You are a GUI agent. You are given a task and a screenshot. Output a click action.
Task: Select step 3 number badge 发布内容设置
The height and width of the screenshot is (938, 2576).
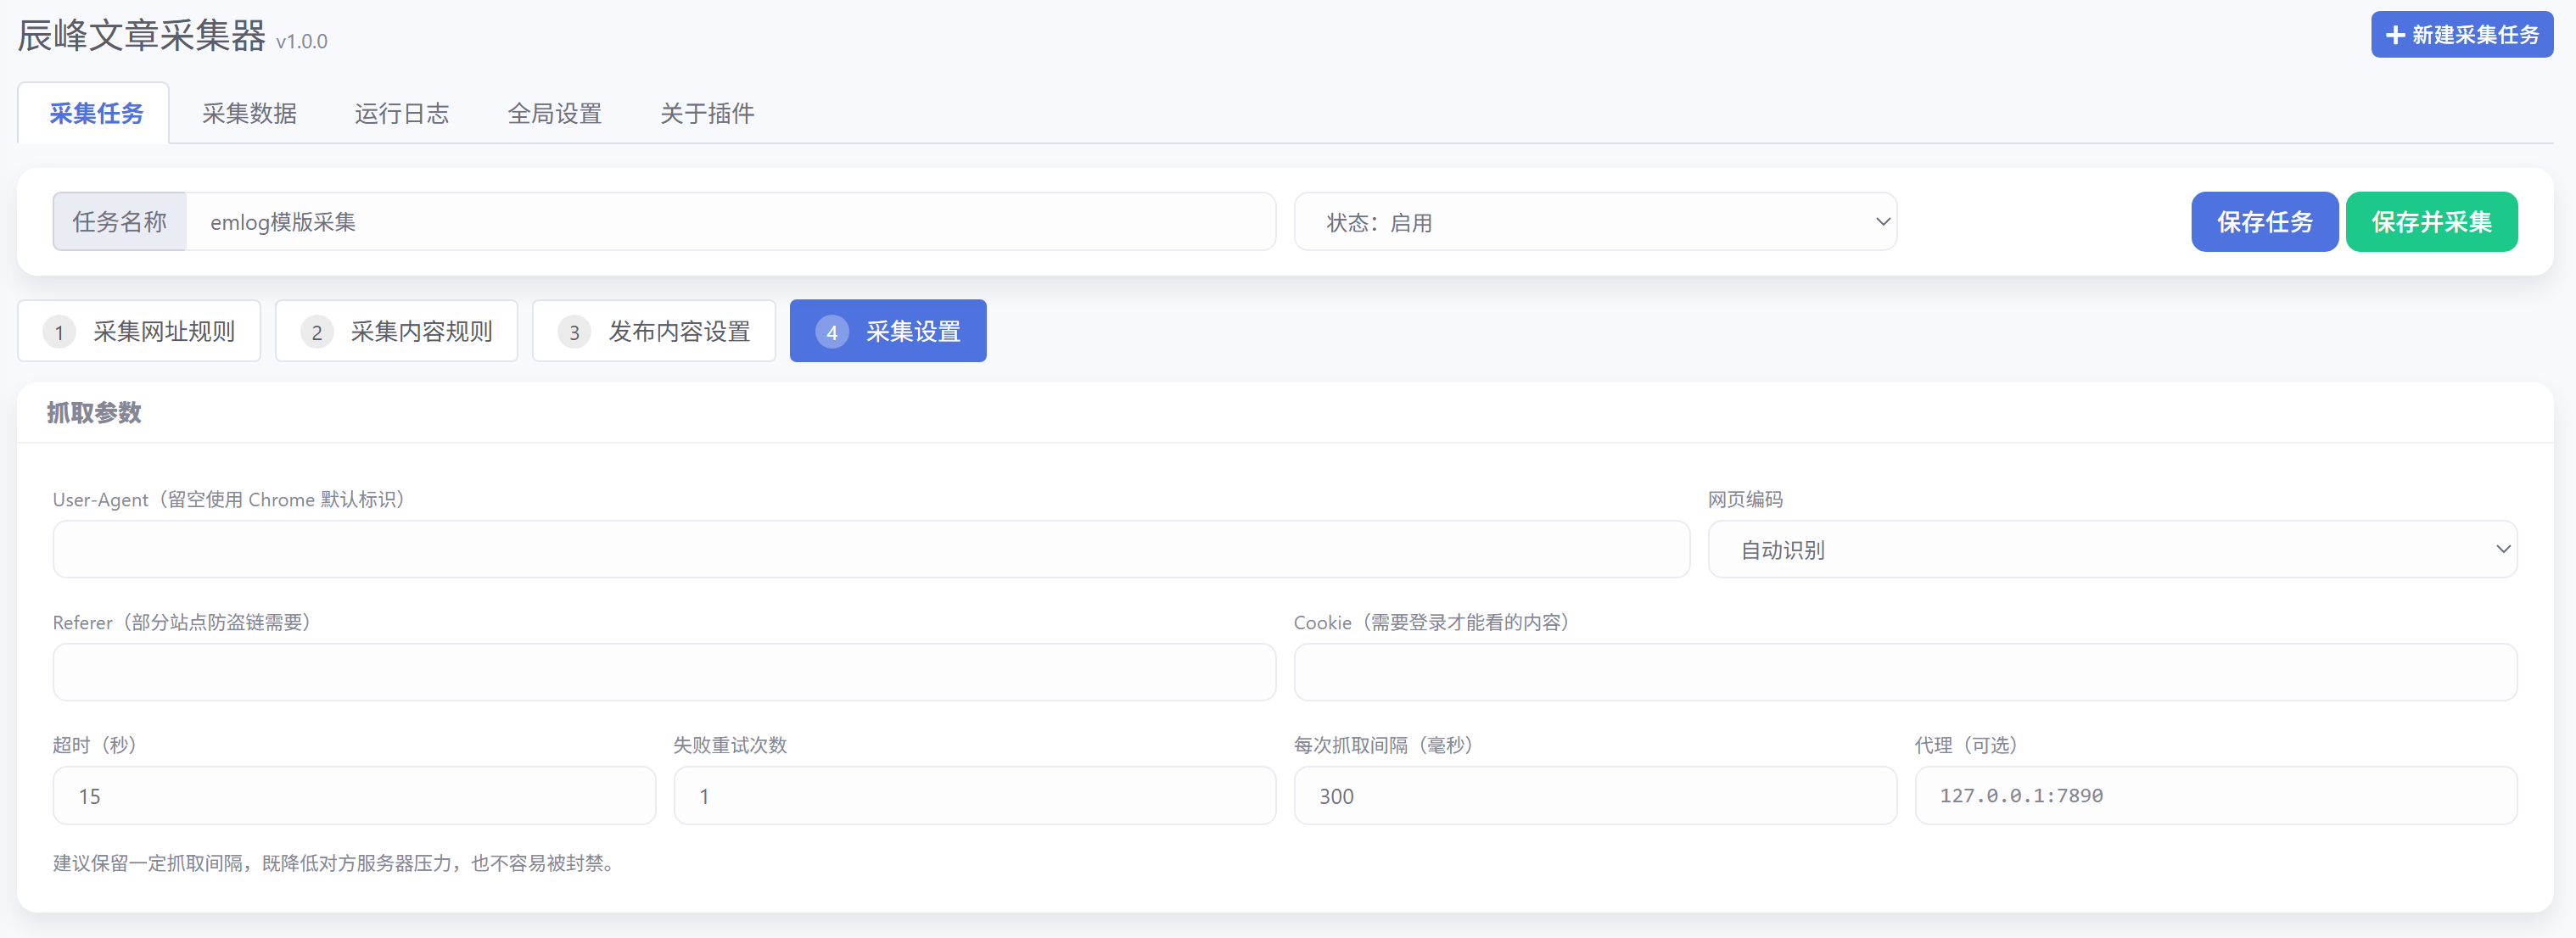(574, 332)
